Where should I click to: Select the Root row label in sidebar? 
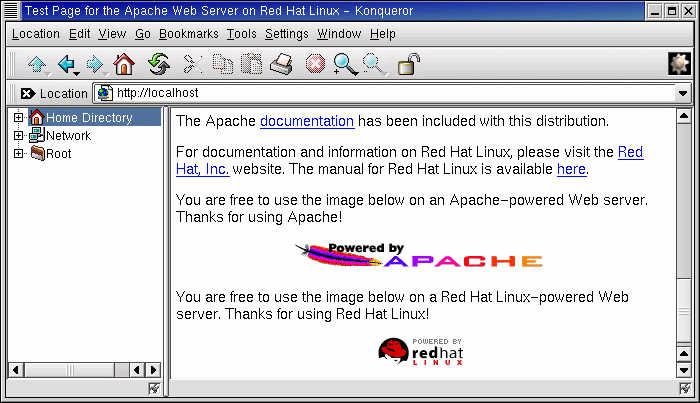coord(58,154)
